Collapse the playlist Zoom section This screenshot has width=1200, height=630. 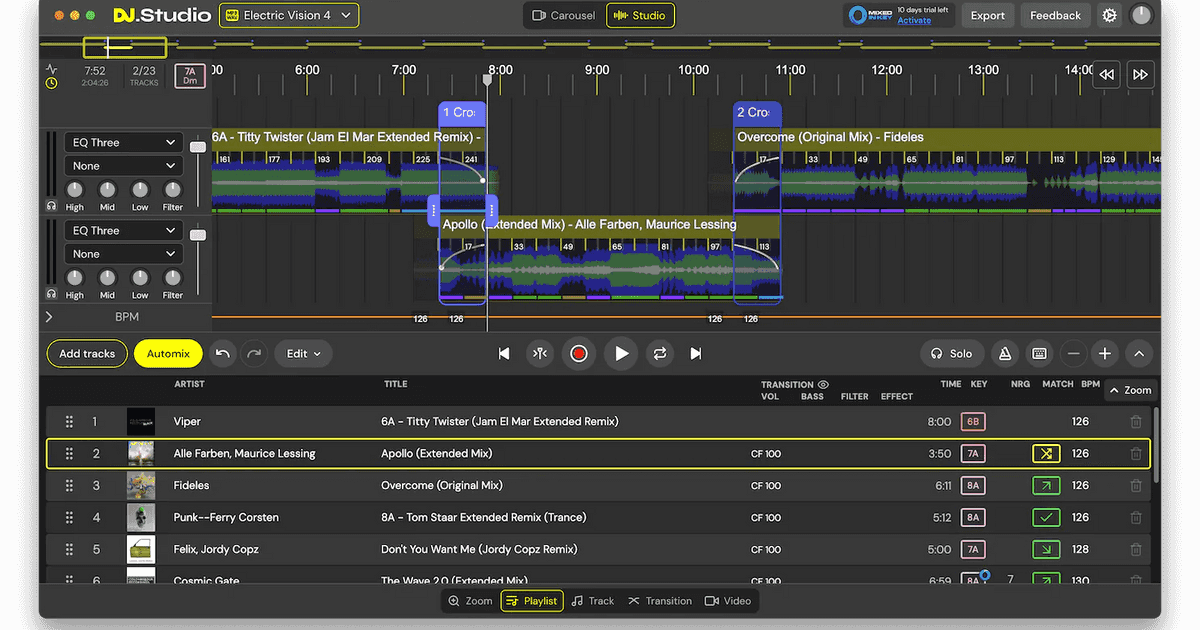(x=1129, y=391)
